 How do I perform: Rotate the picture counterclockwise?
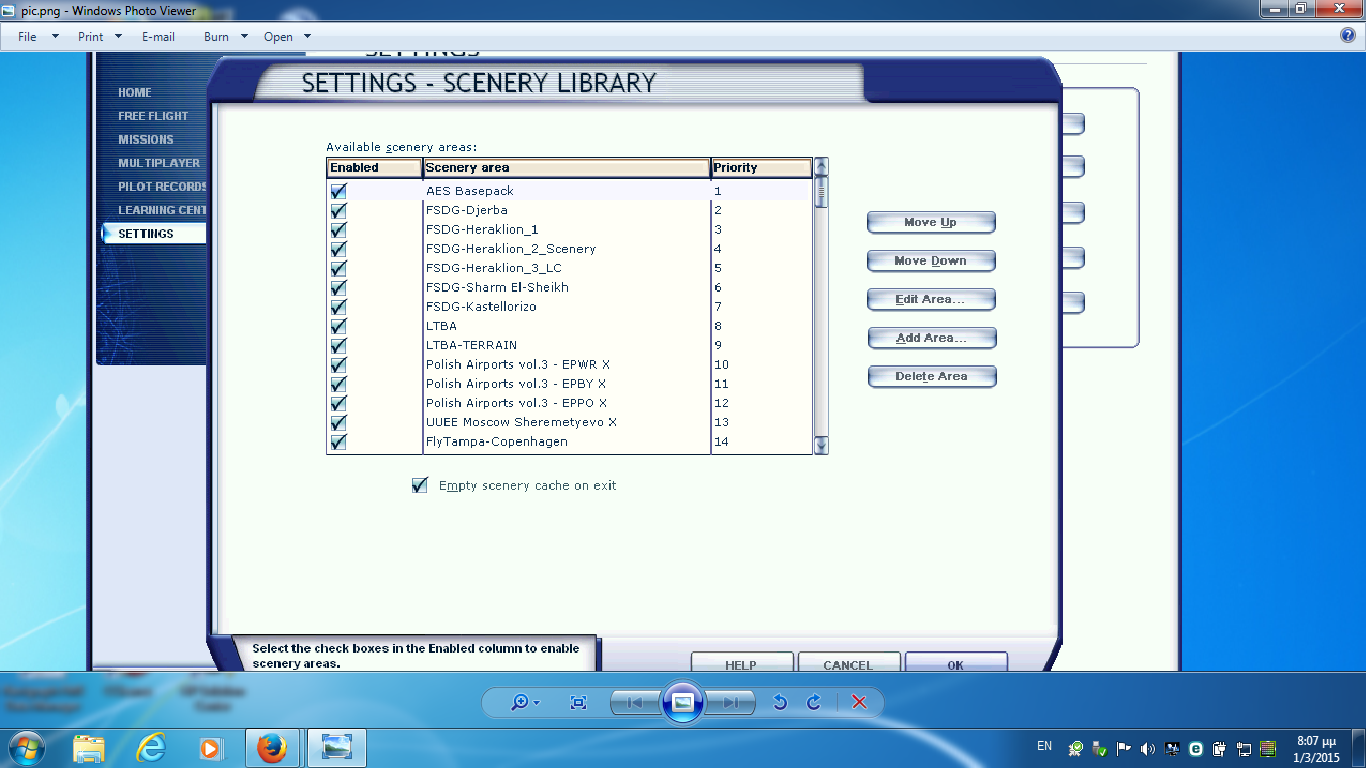[780, 703]
